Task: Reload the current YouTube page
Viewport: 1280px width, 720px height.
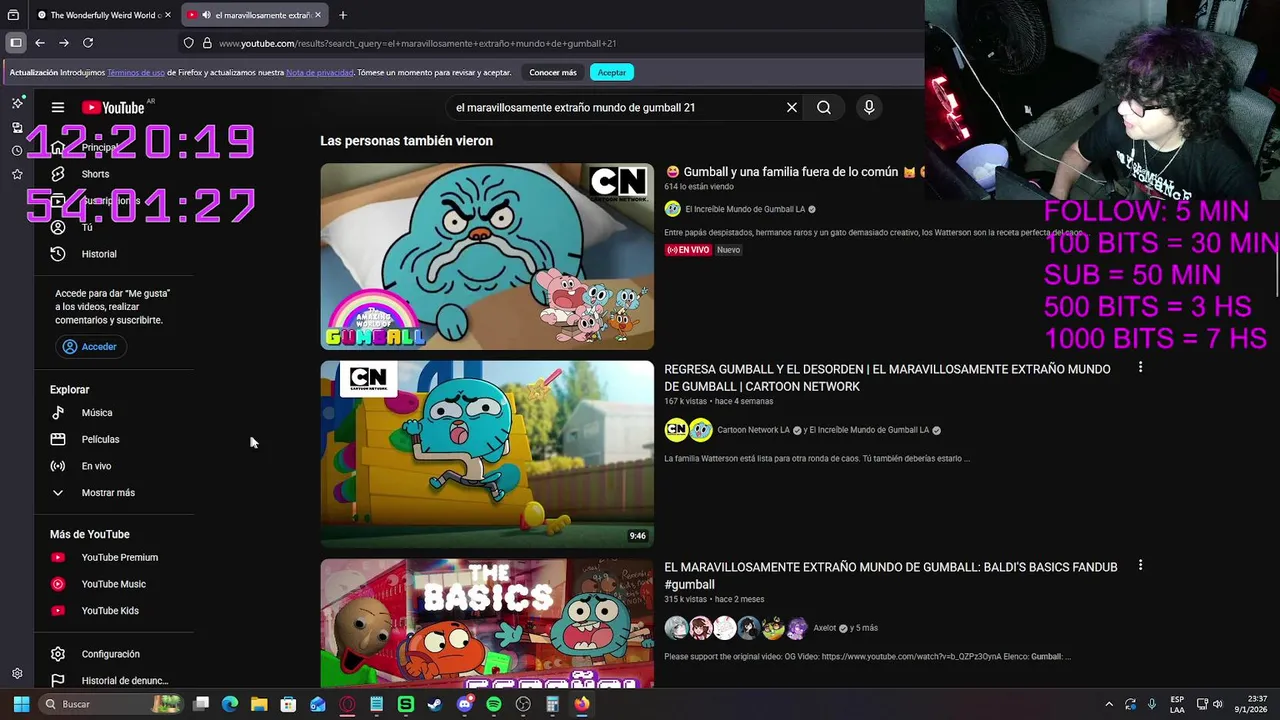Action: (x=88, y=43)
